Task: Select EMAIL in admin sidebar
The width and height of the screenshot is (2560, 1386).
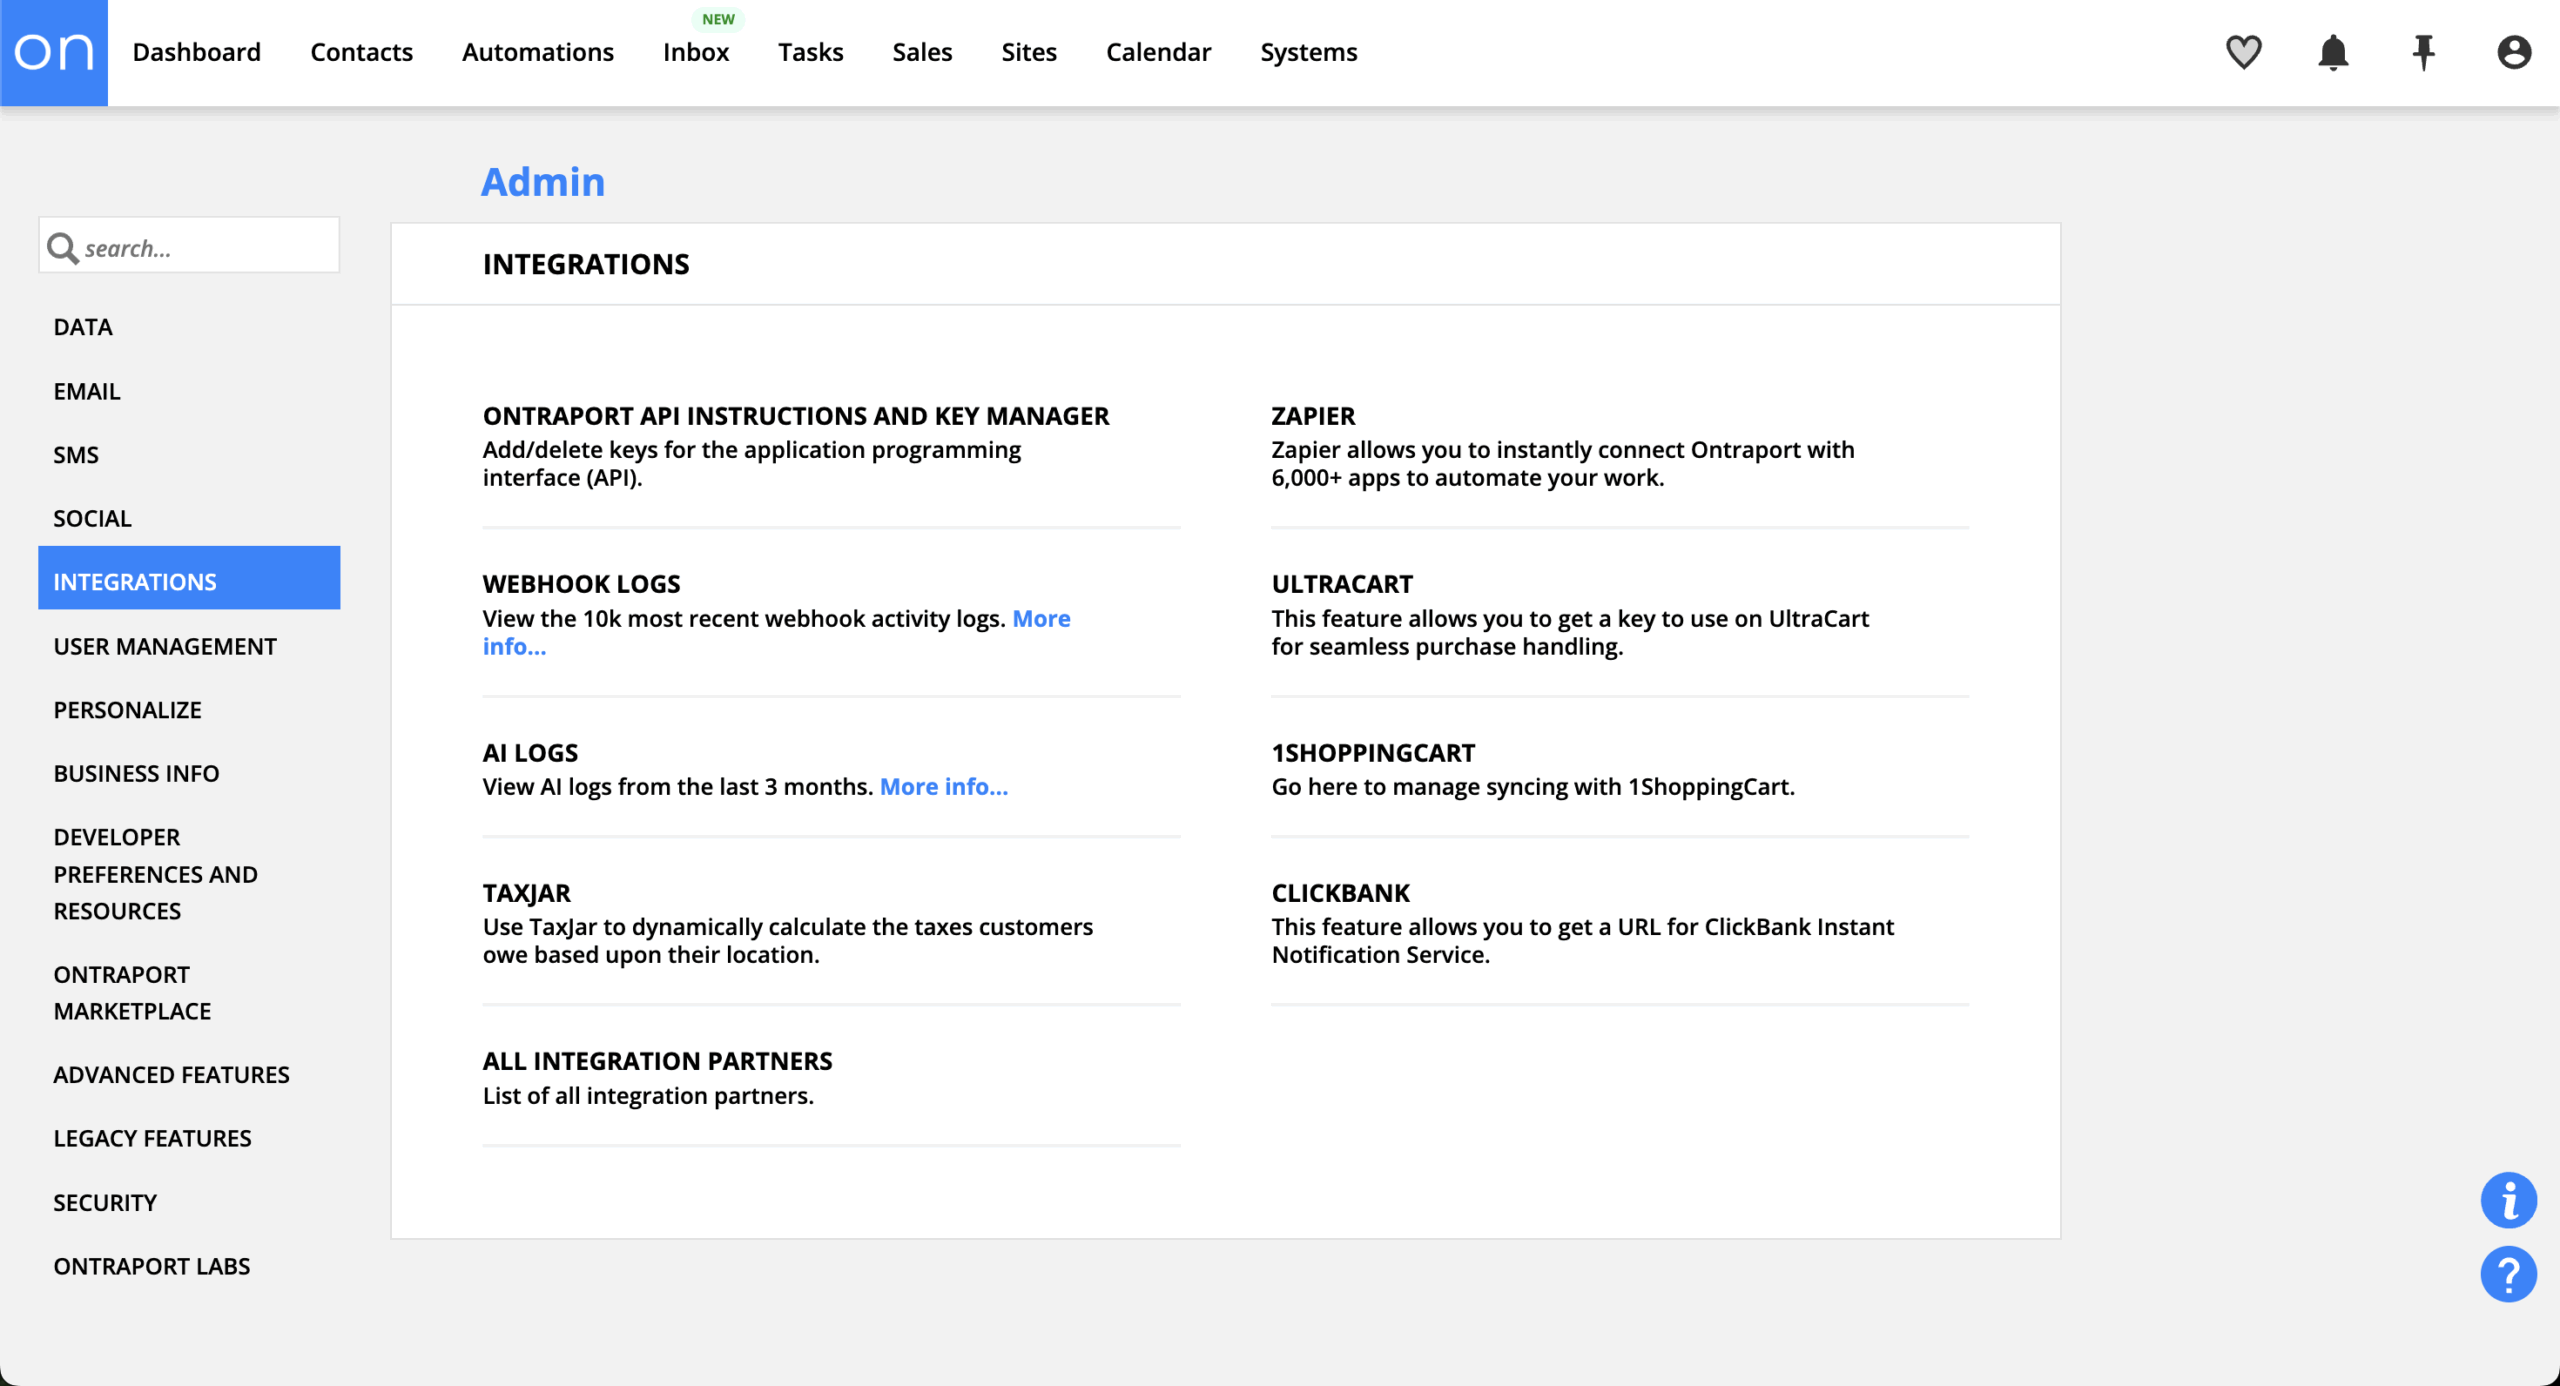Action: [87, 391]
